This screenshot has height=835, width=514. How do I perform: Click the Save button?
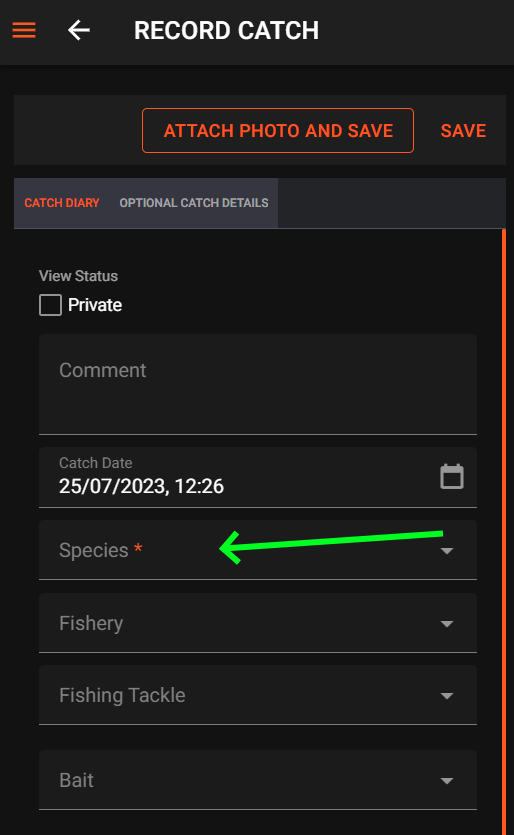(x=463, y=130)
